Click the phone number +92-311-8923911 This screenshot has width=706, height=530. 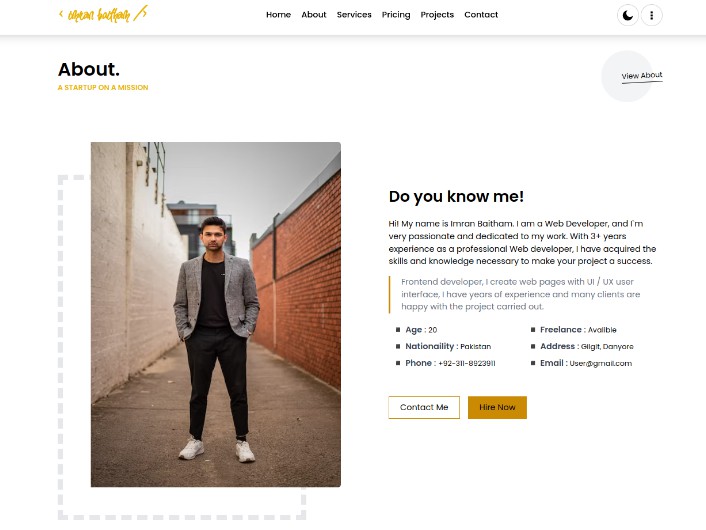pyautogui.click(x=466, y=363)
